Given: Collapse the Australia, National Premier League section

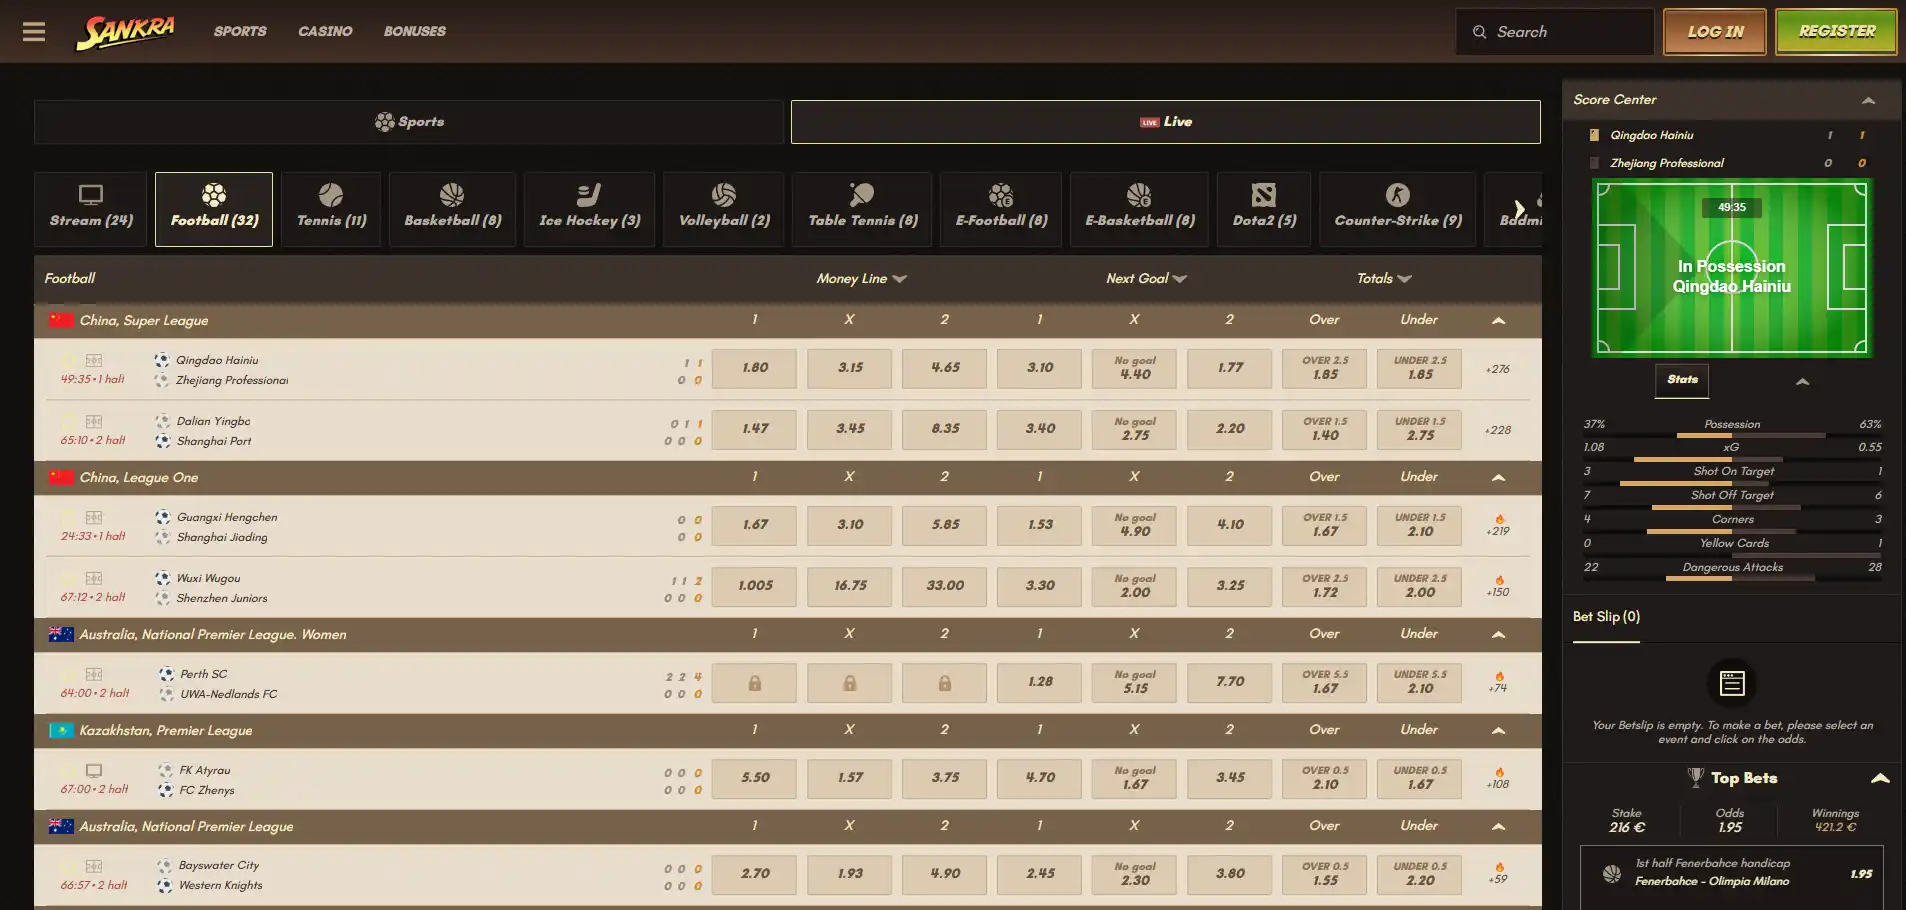Looking at the screenshot, I should click(x=1498, y=826).
